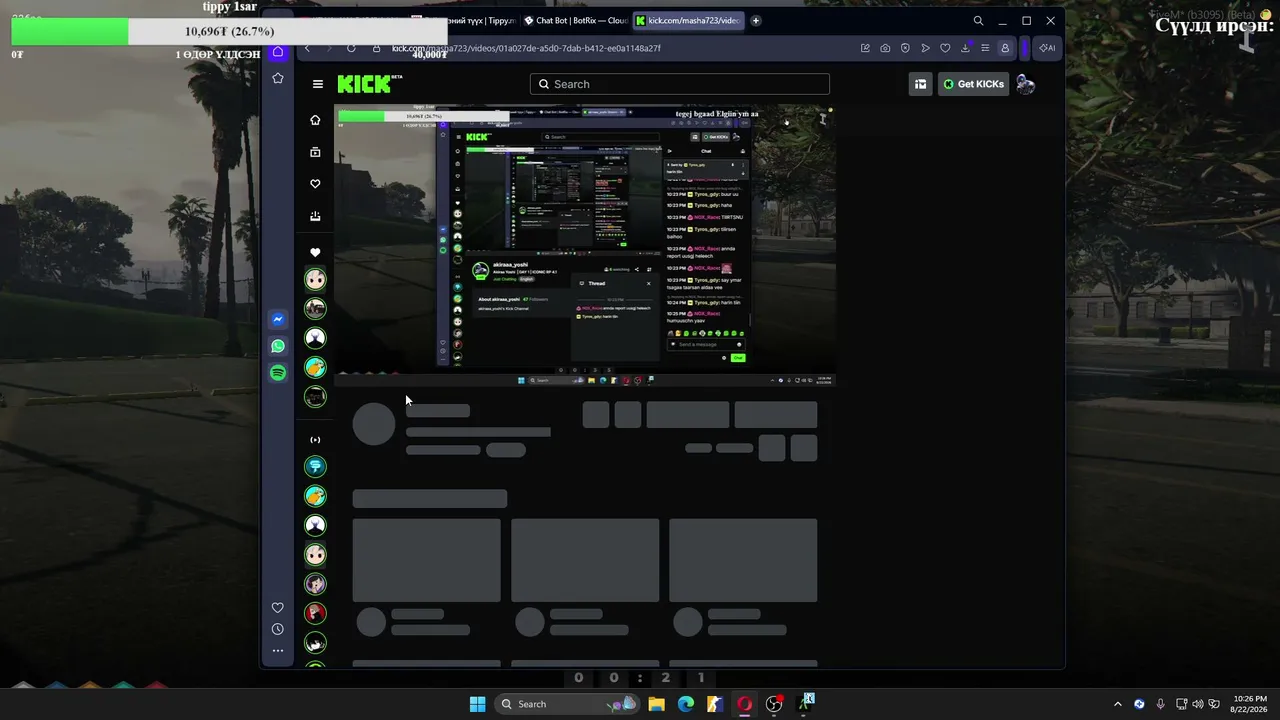Click the Kick video player thumbnail

click(585, 245)
